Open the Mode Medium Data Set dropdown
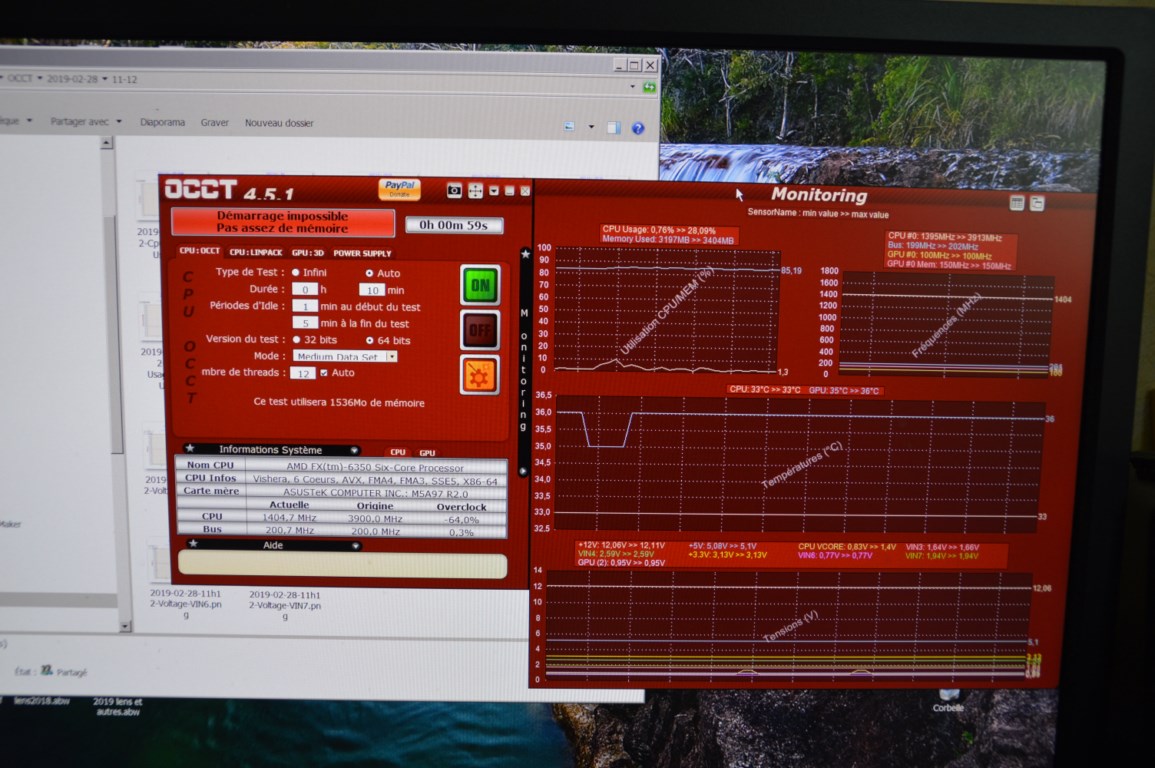The width and height of the screenshot is (1155, 768). 391,356
